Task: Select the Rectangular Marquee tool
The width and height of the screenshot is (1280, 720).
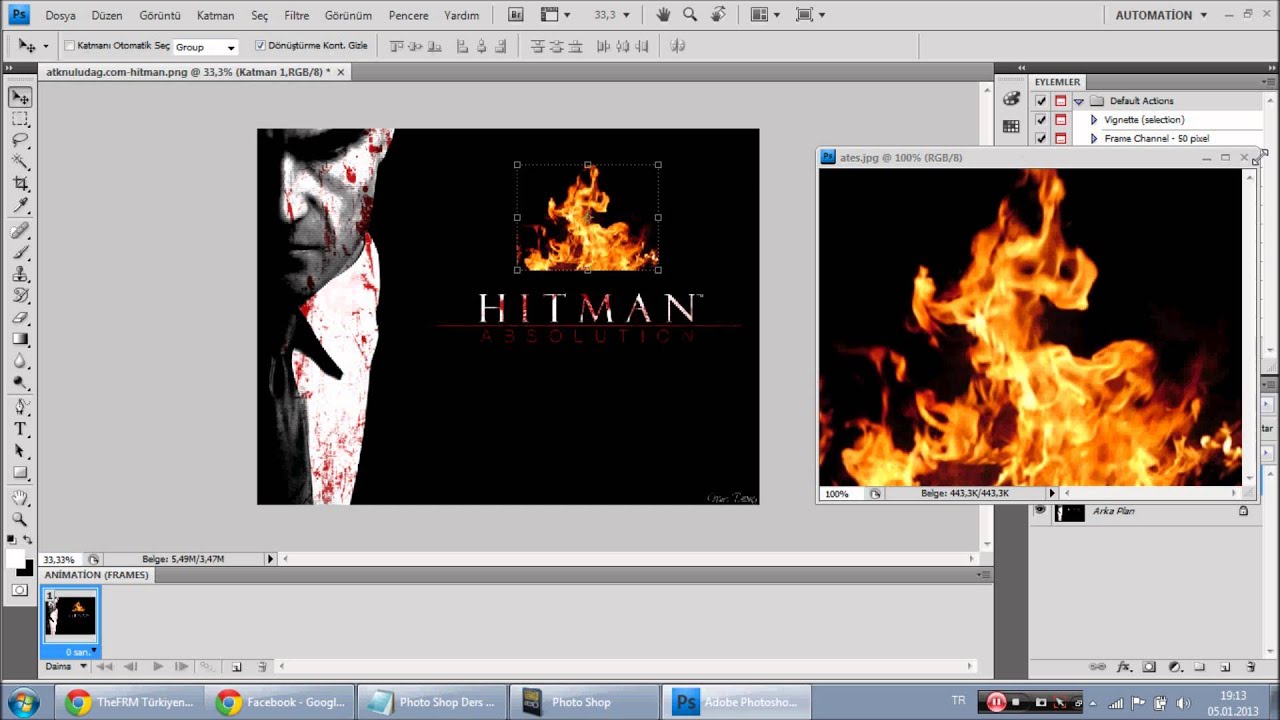Action: [x=20, y=119]
